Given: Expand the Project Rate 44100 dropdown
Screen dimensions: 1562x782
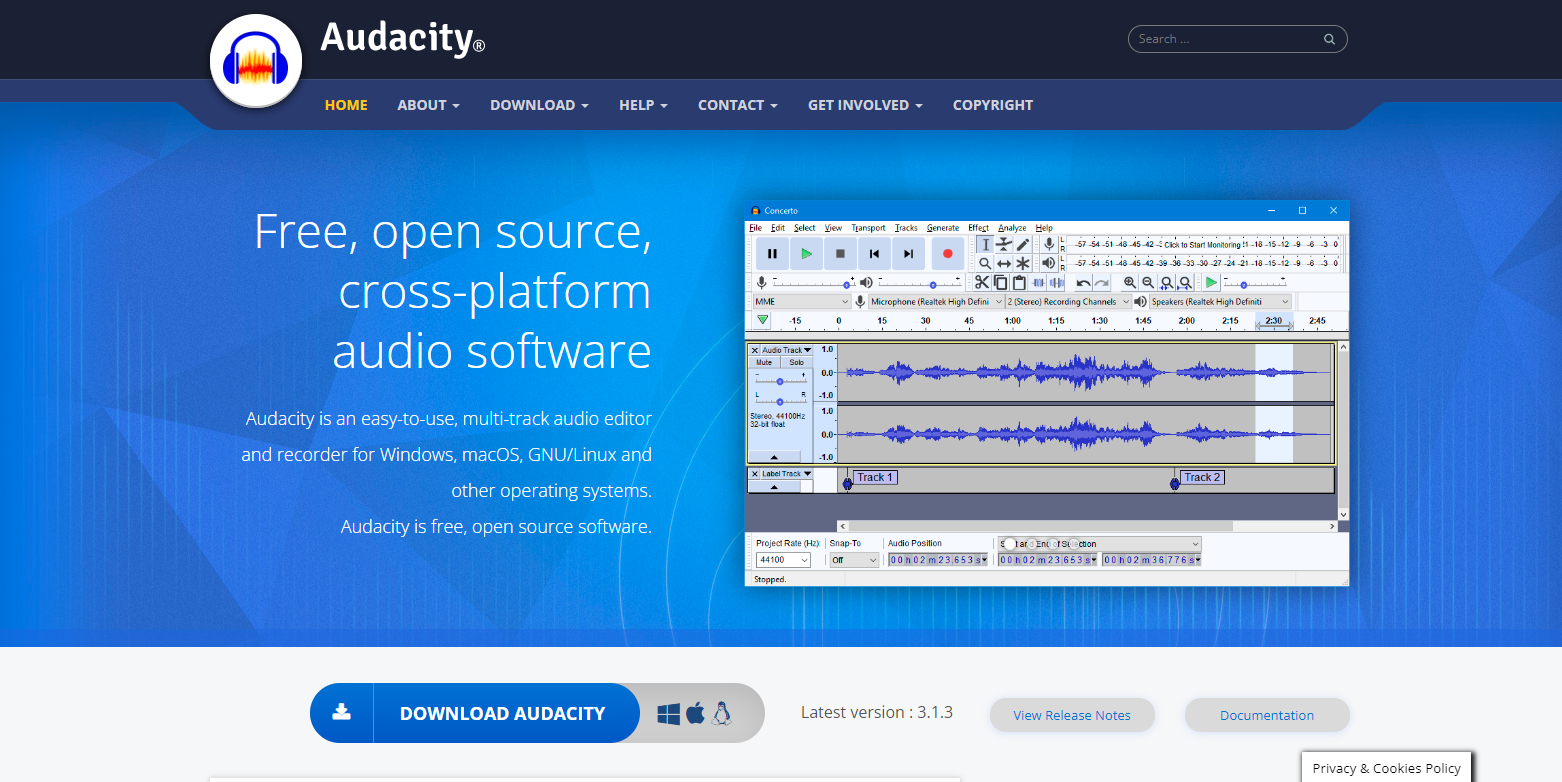Looking at the screenshot, I should pyautogui.click(x=783, y=560).
